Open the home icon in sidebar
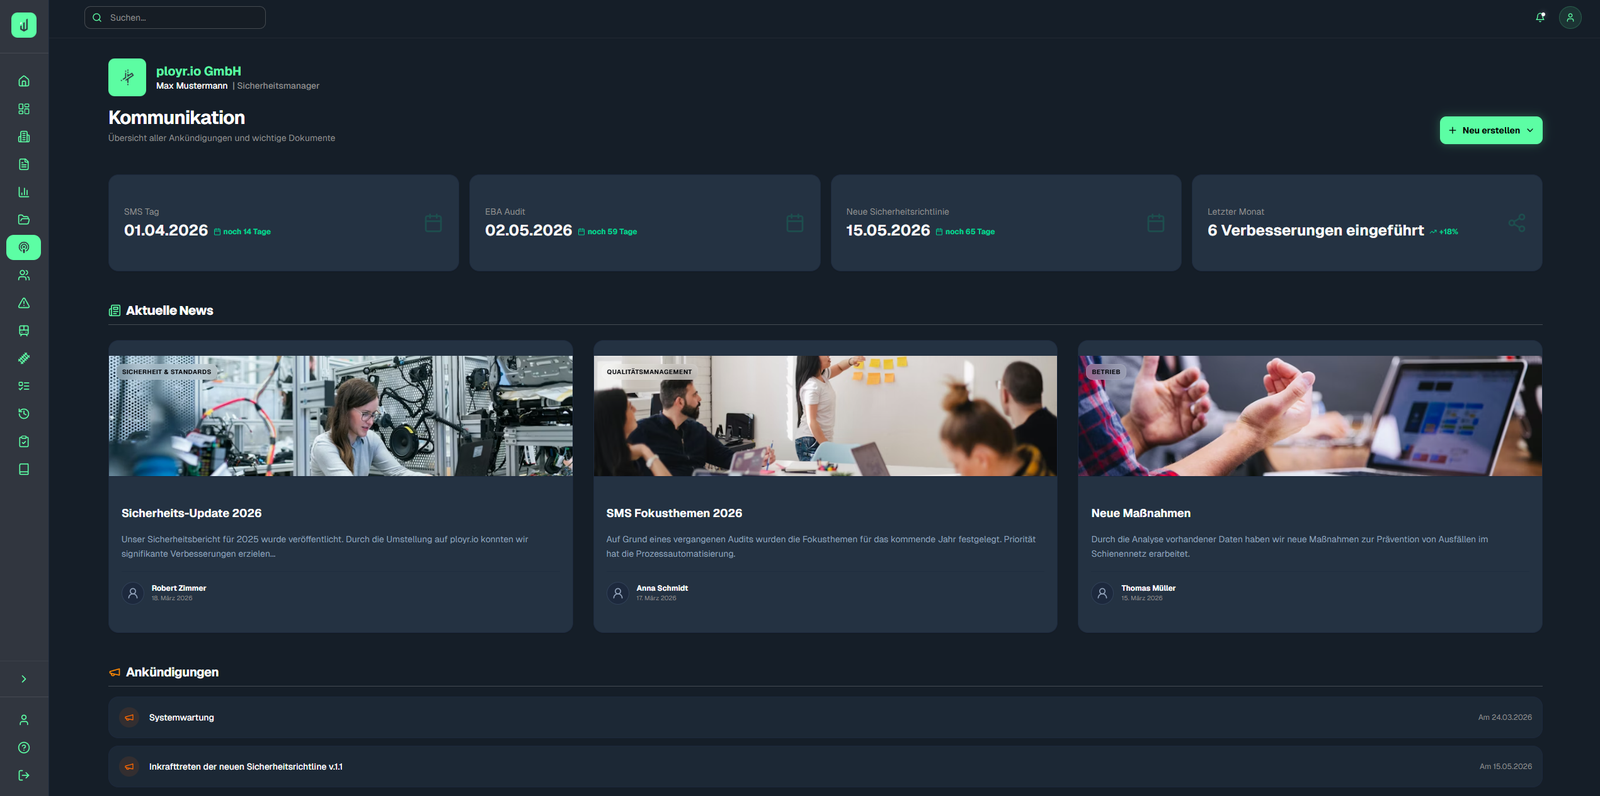The height and width of the screenshot is (796, 1600). pos(24,81)
